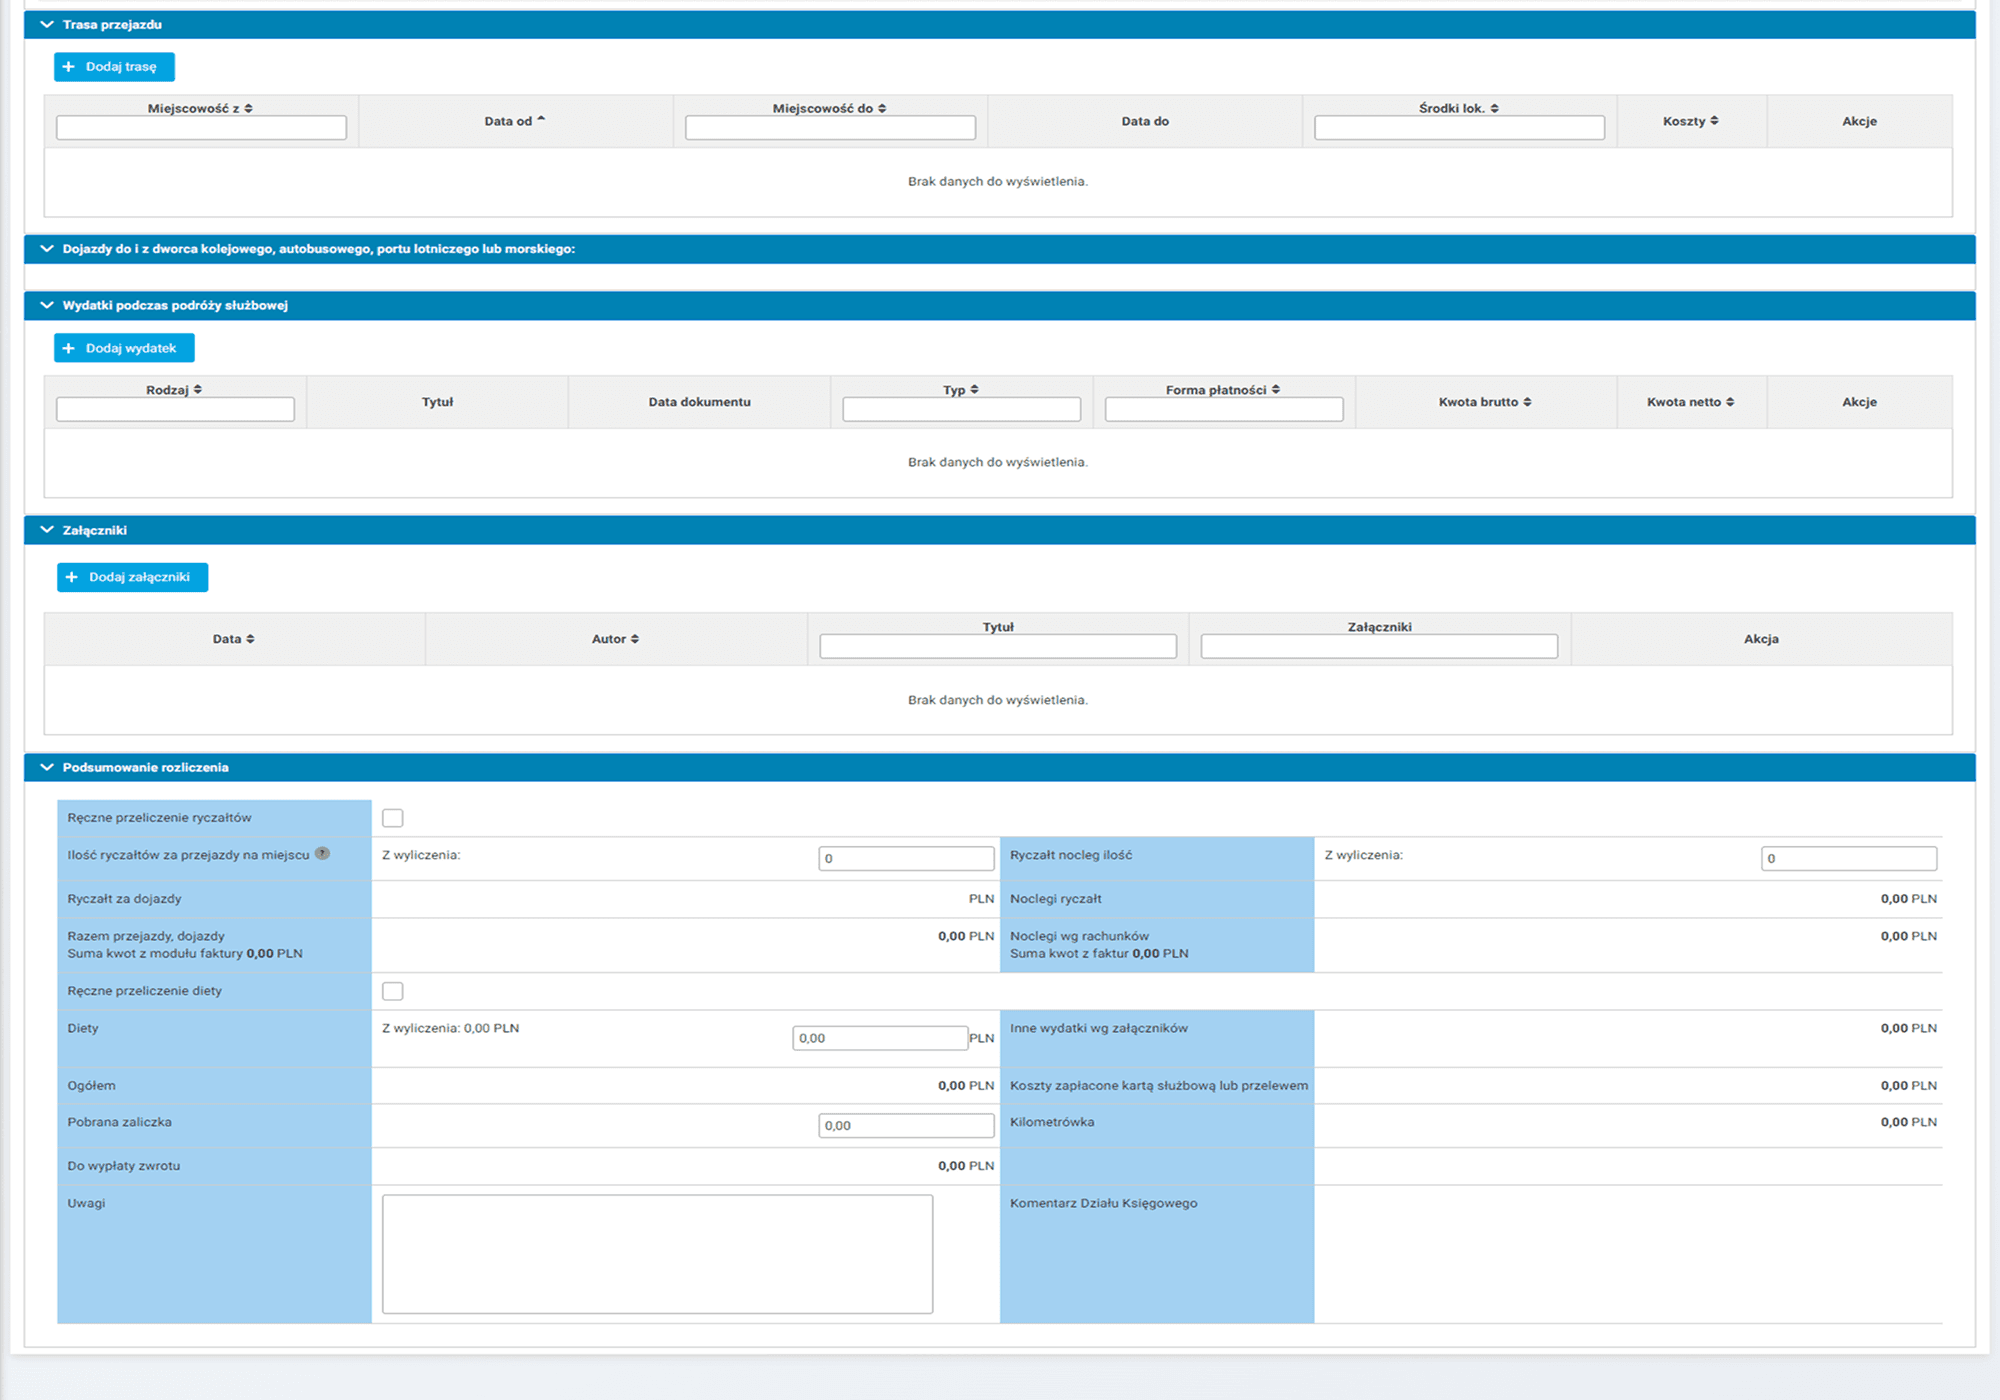Focus the Forma płatności filter field

[x=1224, y=409]
